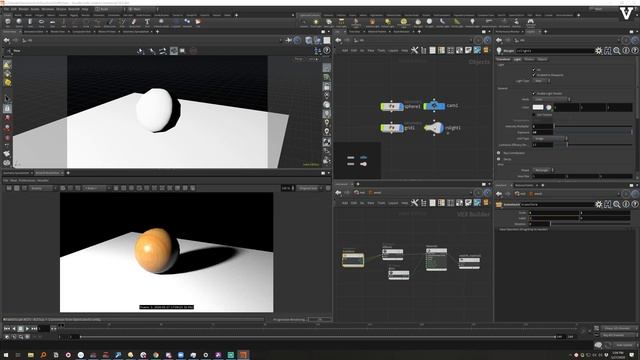Click the lock icon in viewport left toolbar
Viewport: 640px width, 360px height.
[x=7, y=109]
